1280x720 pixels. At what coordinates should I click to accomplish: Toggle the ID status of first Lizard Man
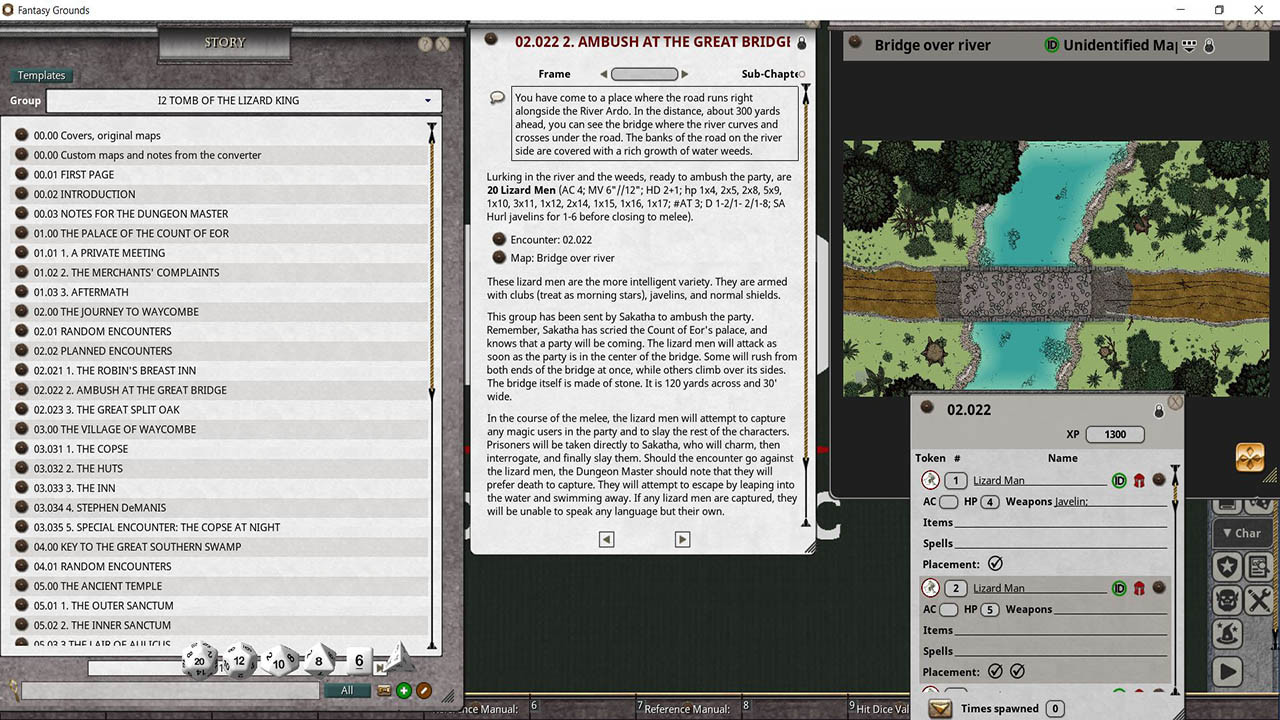1119,480
